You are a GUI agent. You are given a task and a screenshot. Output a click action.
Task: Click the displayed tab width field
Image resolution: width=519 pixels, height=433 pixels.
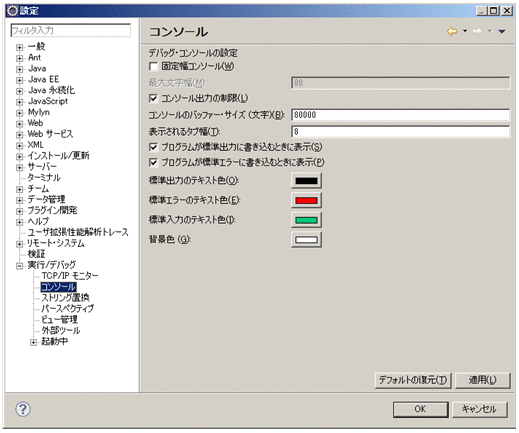coord(400,132)
